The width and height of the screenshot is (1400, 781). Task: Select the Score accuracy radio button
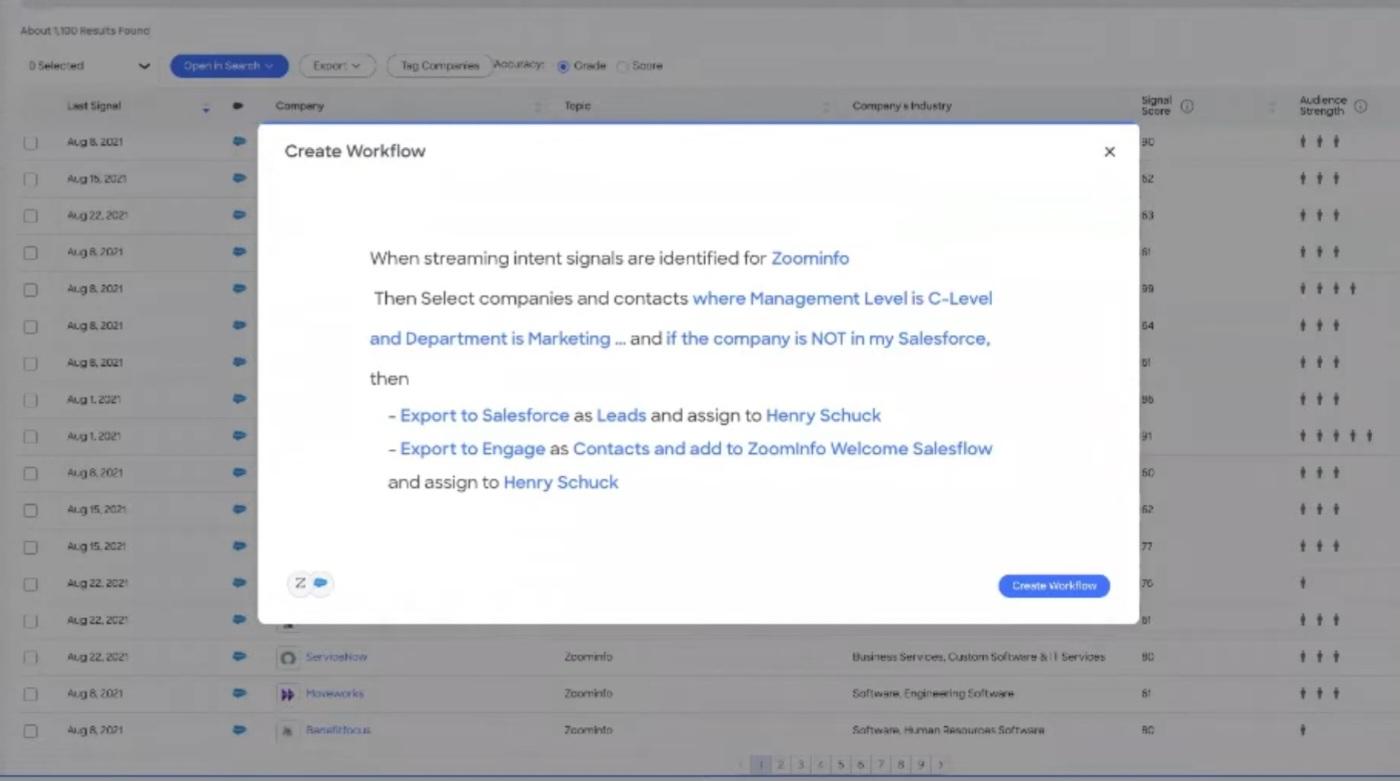[x=622, y=67]
